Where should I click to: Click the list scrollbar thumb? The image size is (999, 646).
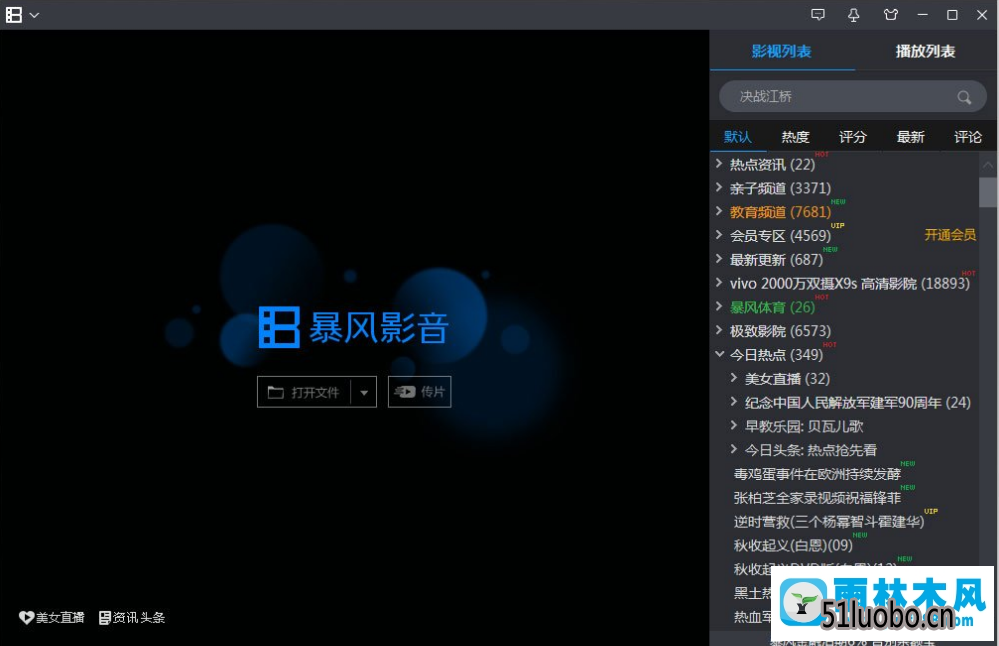click(988, 192)
